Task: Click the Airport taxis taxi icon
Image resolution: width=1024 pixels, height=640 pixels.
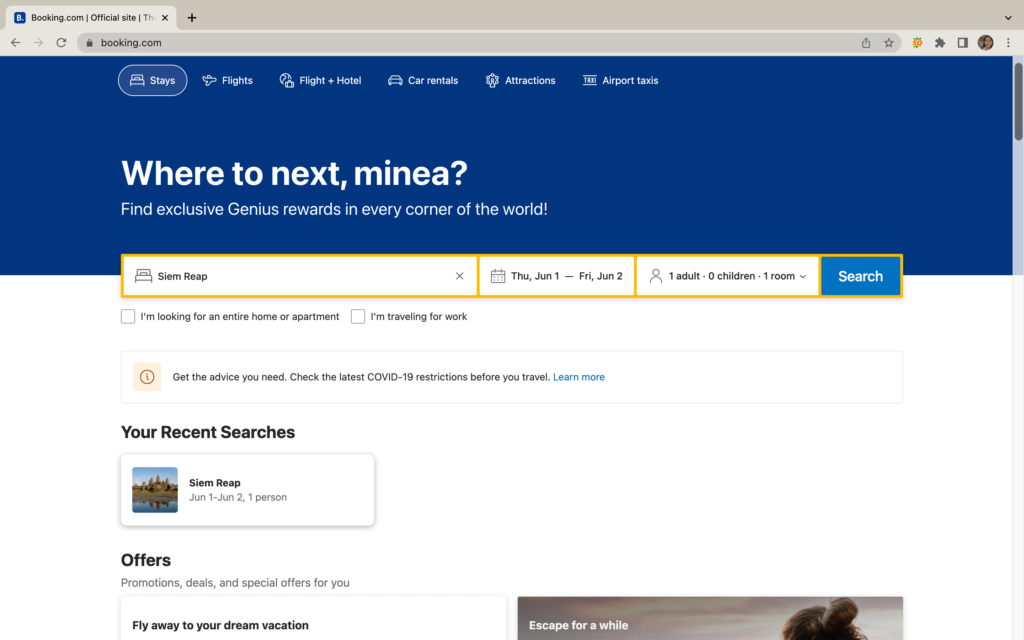Action: (x=589, y=79)
